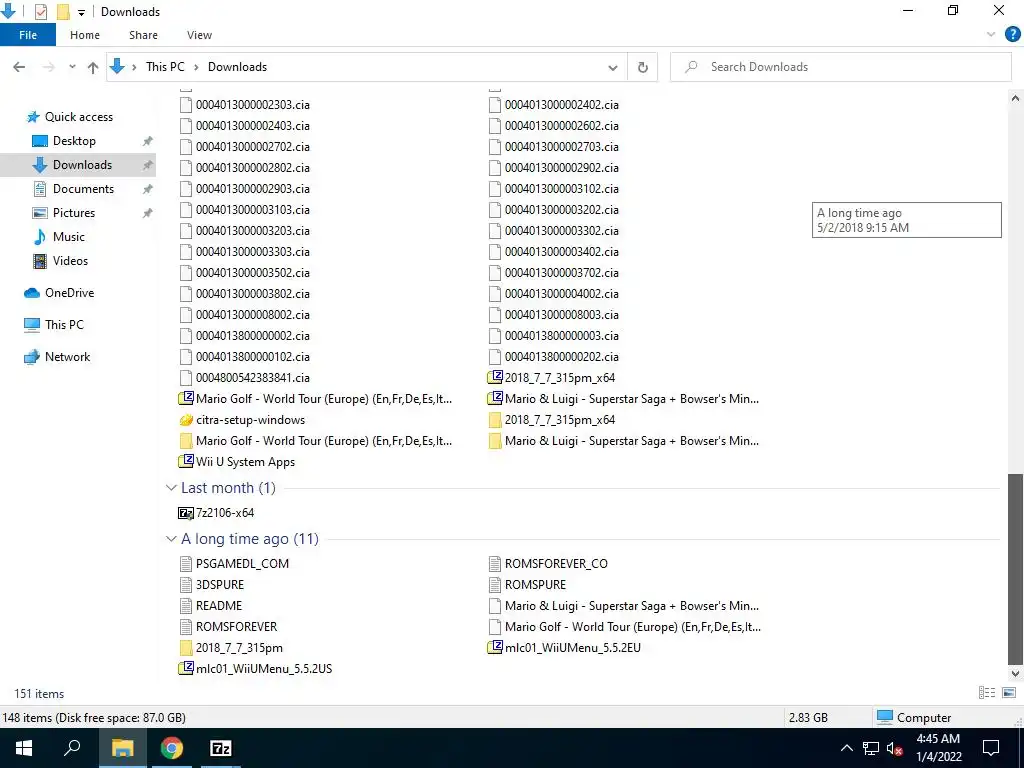The width and height of the screenshot is (1024, 768).
Task: Open Google Chrome from the taskbar
Action: tap(172, 748)
